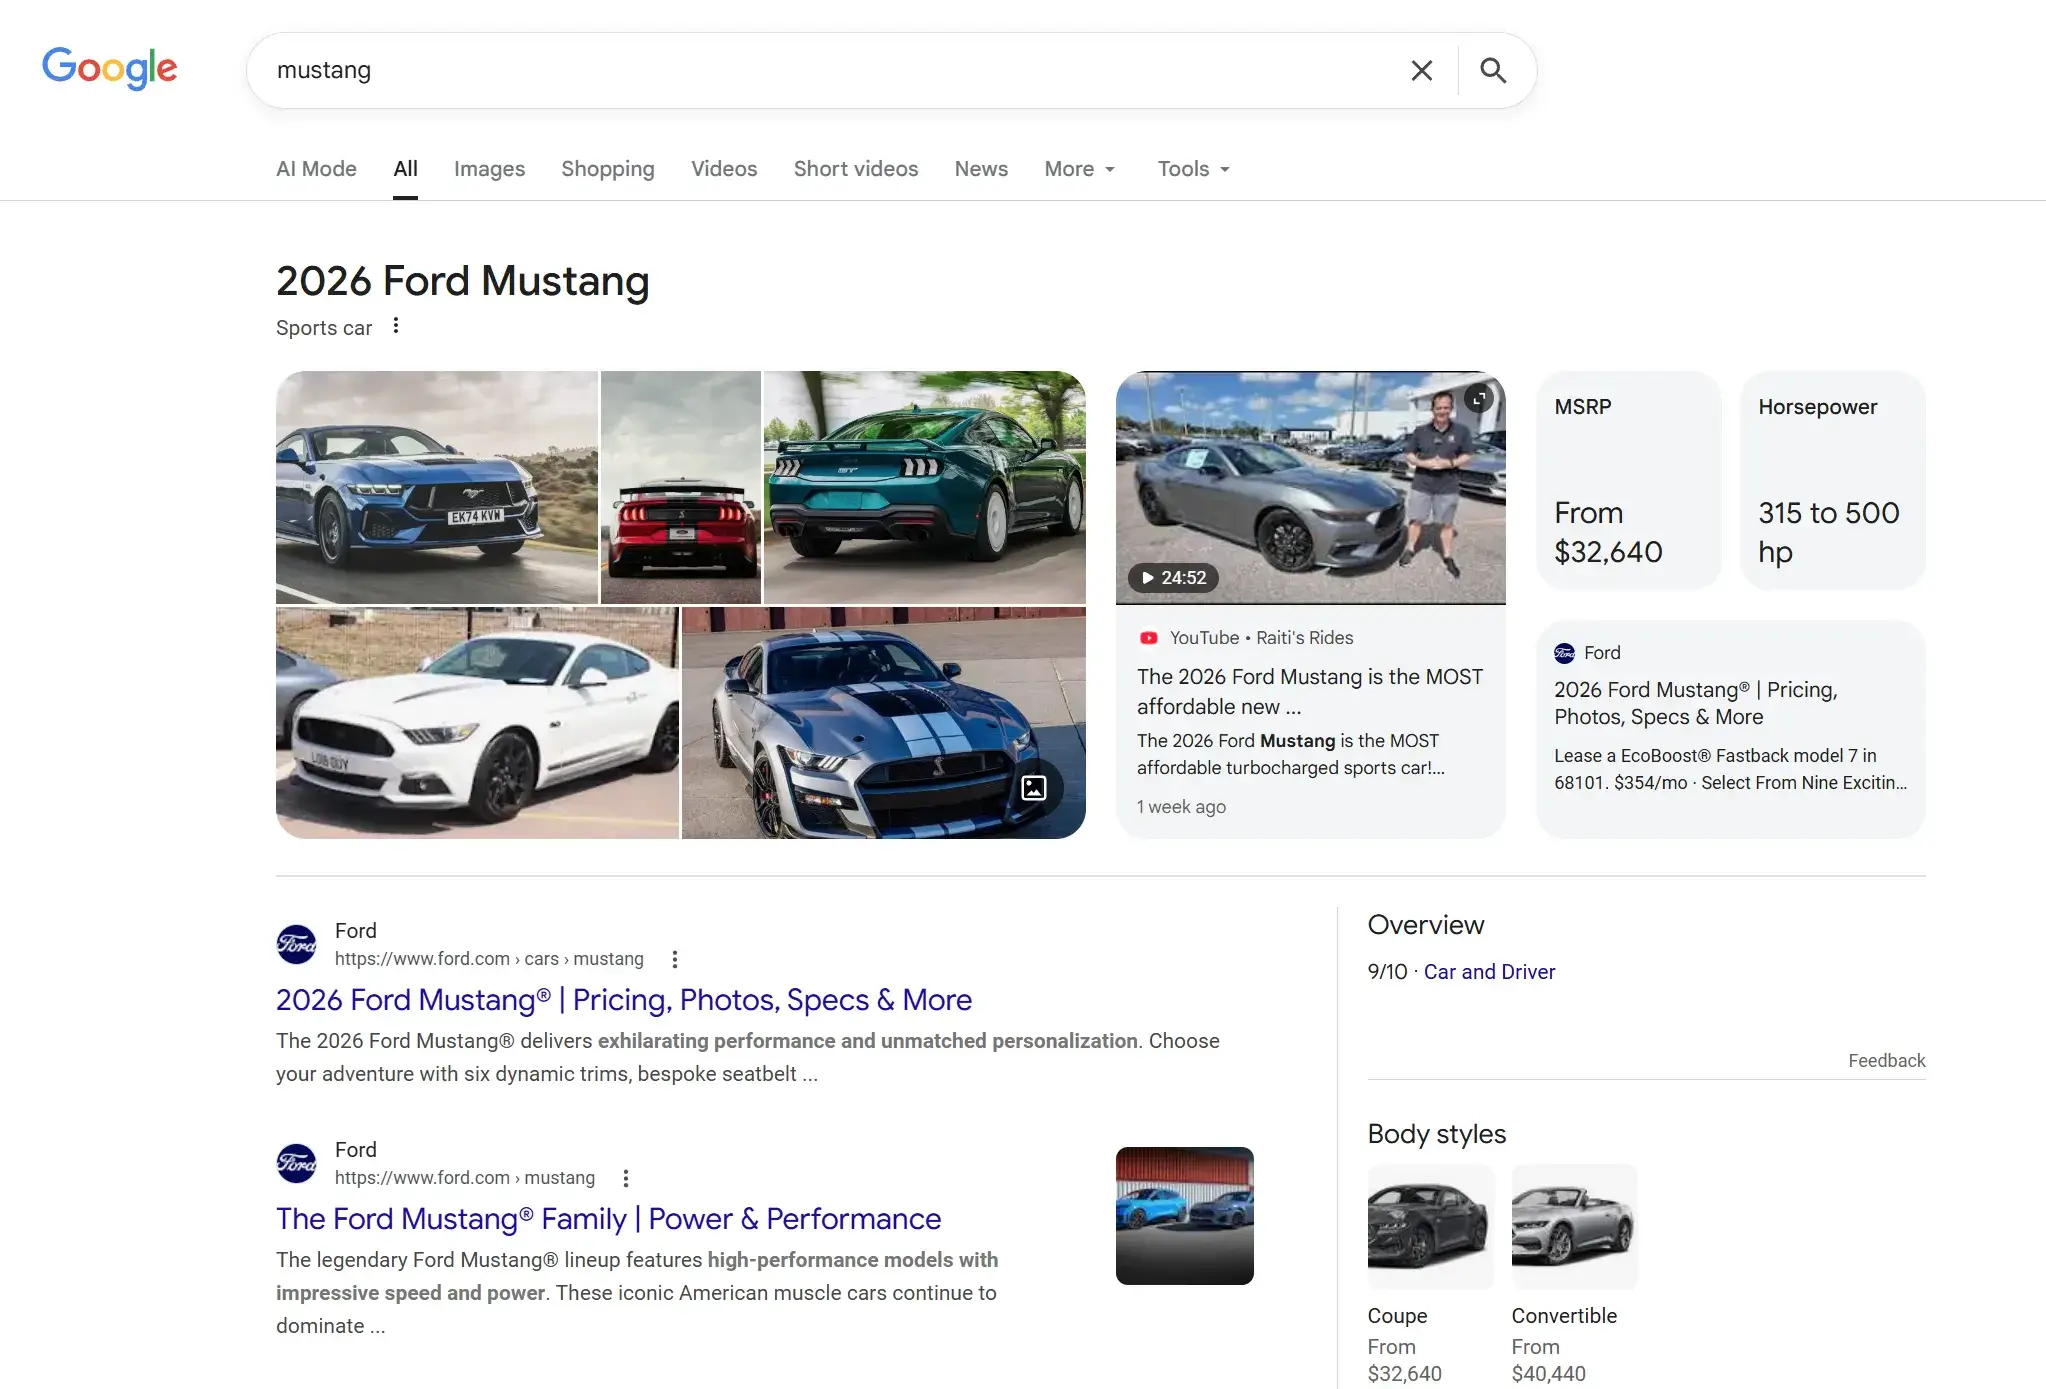Open the More dropdown
This screenshot has height=1389, width=2046.
(x=1078, y=168)
